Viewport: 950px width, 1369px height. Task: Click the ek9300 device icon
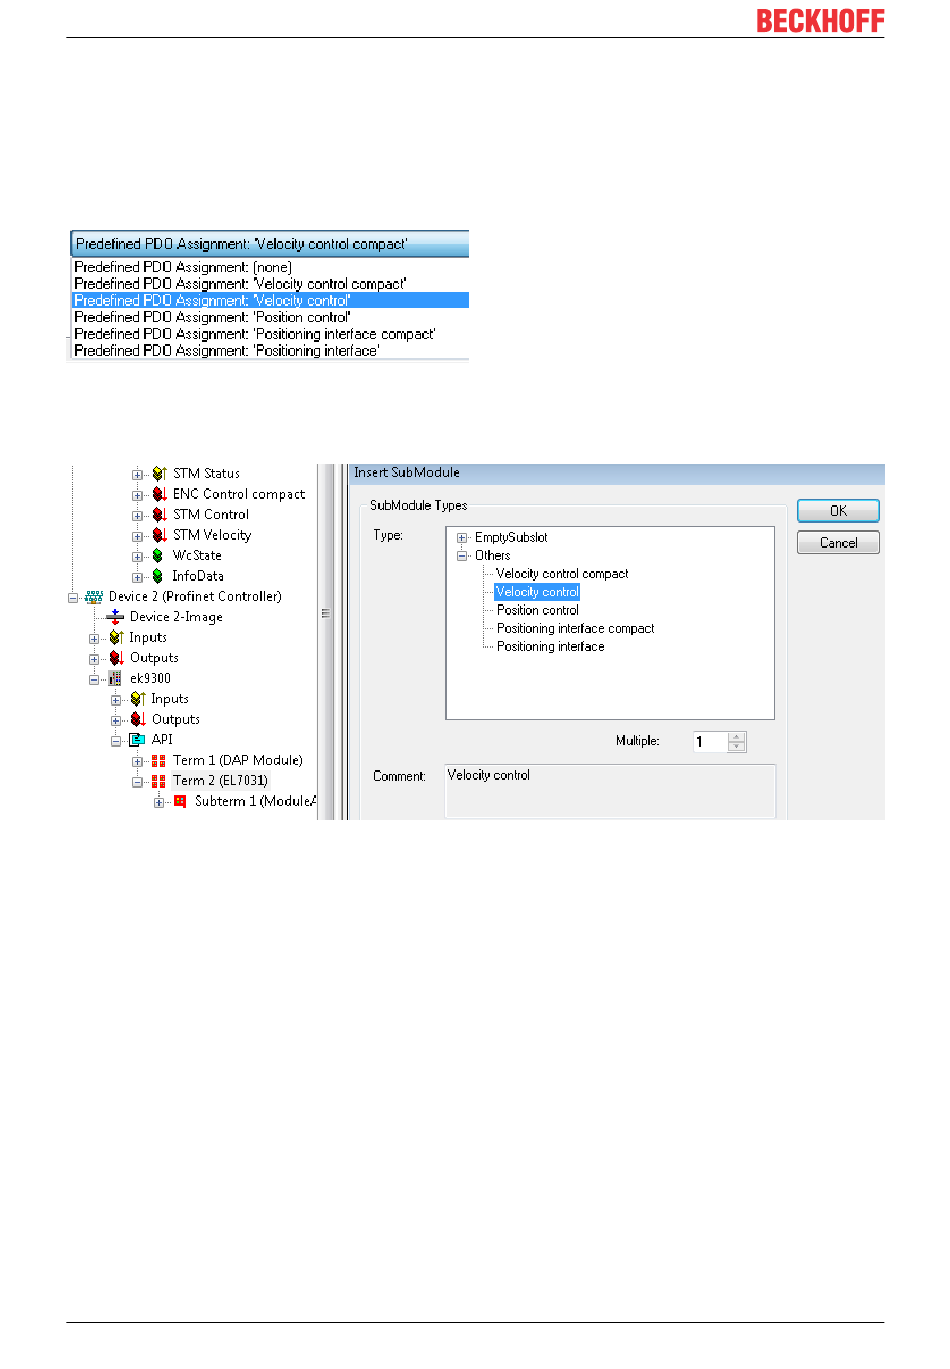tap(115, 679)
